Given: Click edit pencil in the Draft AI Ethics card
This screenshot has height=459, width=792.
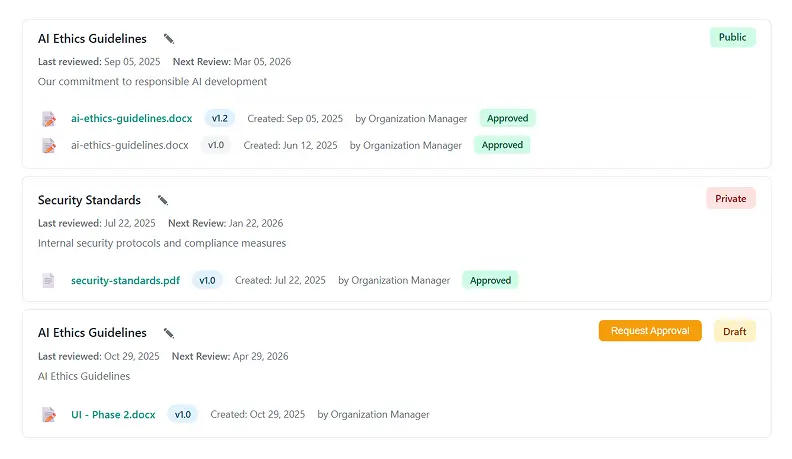Looking at the screenshot, I should (169, 333).
